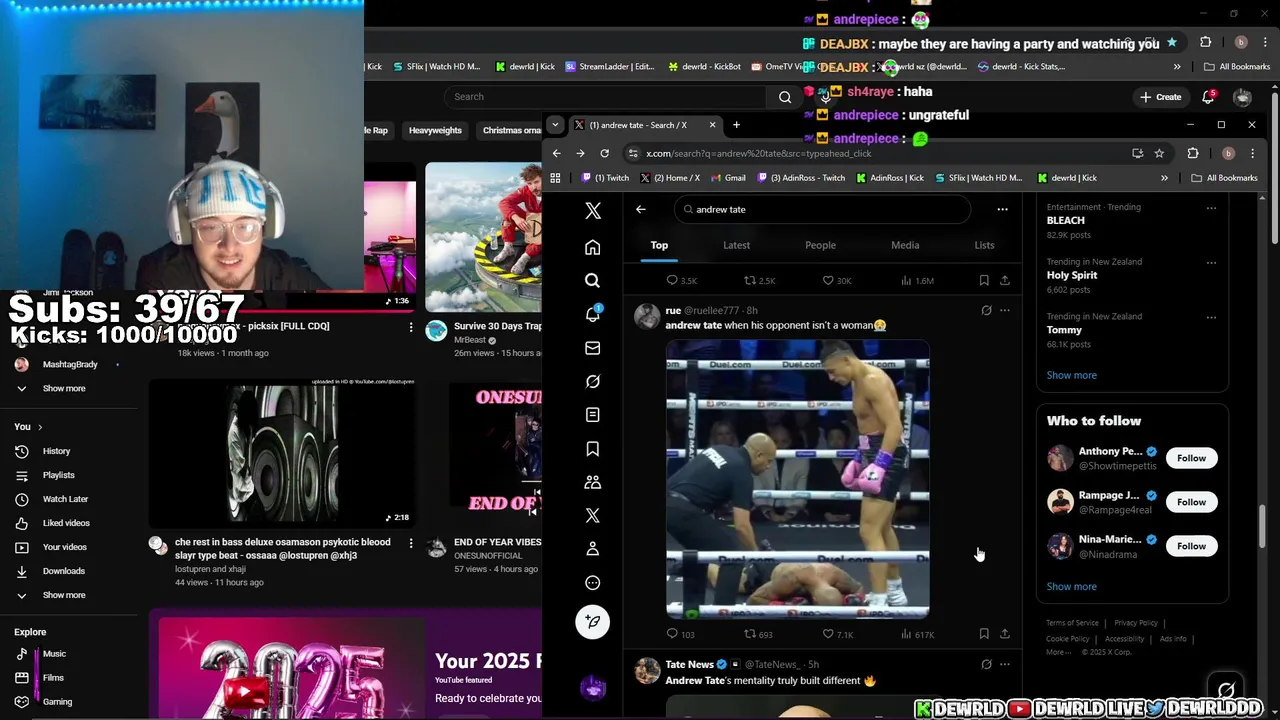Open Explore search icon in X sidebar
1280x720 pixels.
(x=593, y=281)
